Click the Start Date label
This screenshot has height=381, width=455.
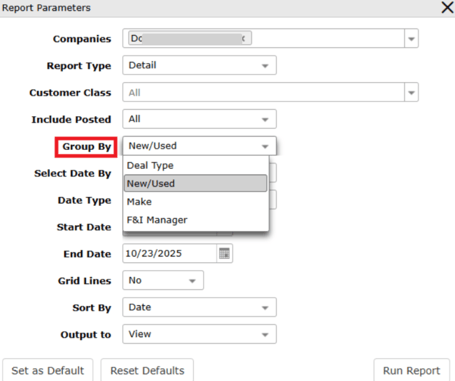[x=84, y=227]
